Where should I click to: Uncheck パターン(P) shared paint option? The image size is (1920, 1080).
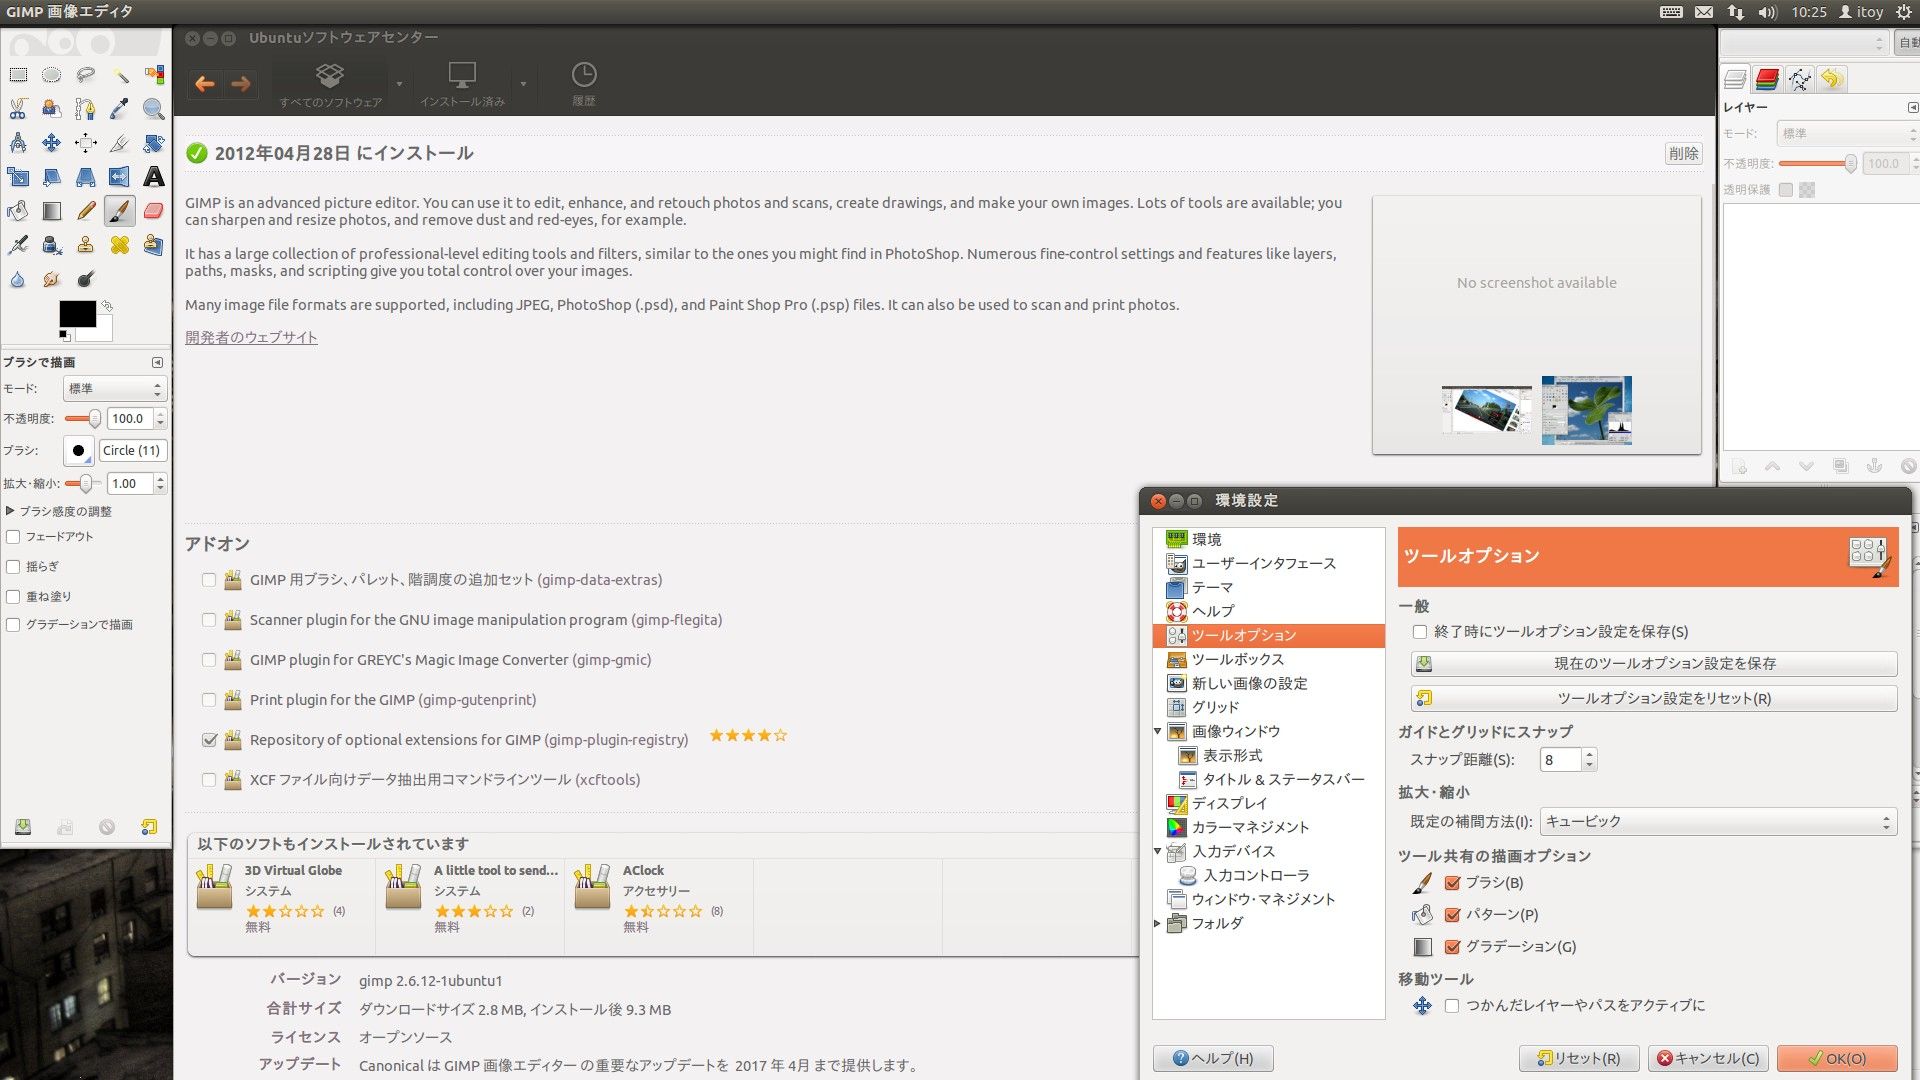pos(1453,915)
